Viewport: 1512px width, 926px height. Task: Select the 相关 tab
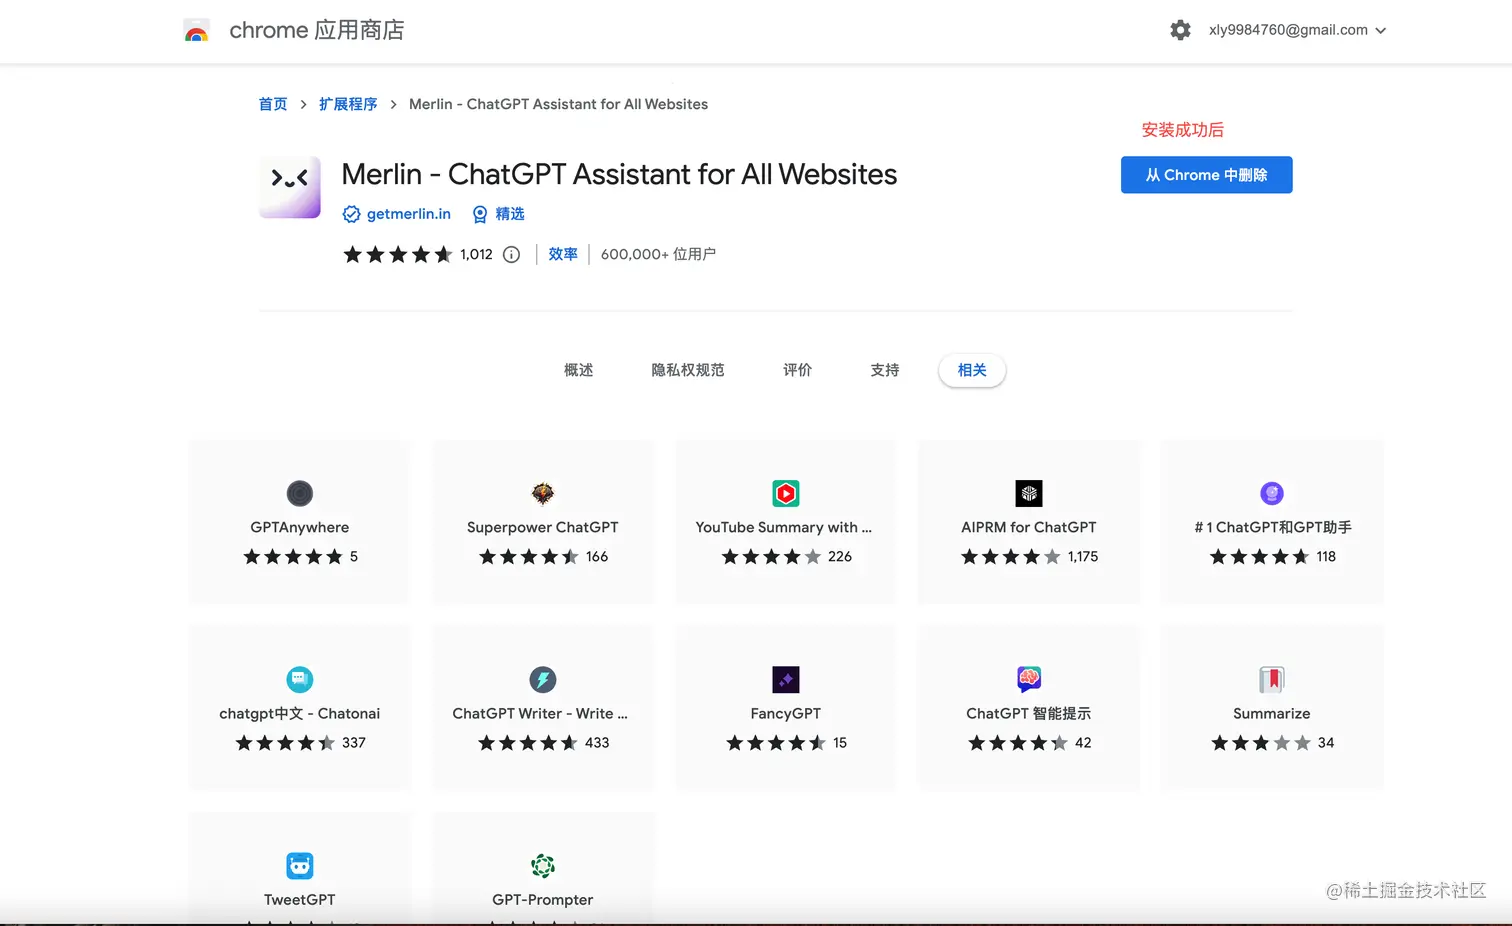tap(972, 370)
